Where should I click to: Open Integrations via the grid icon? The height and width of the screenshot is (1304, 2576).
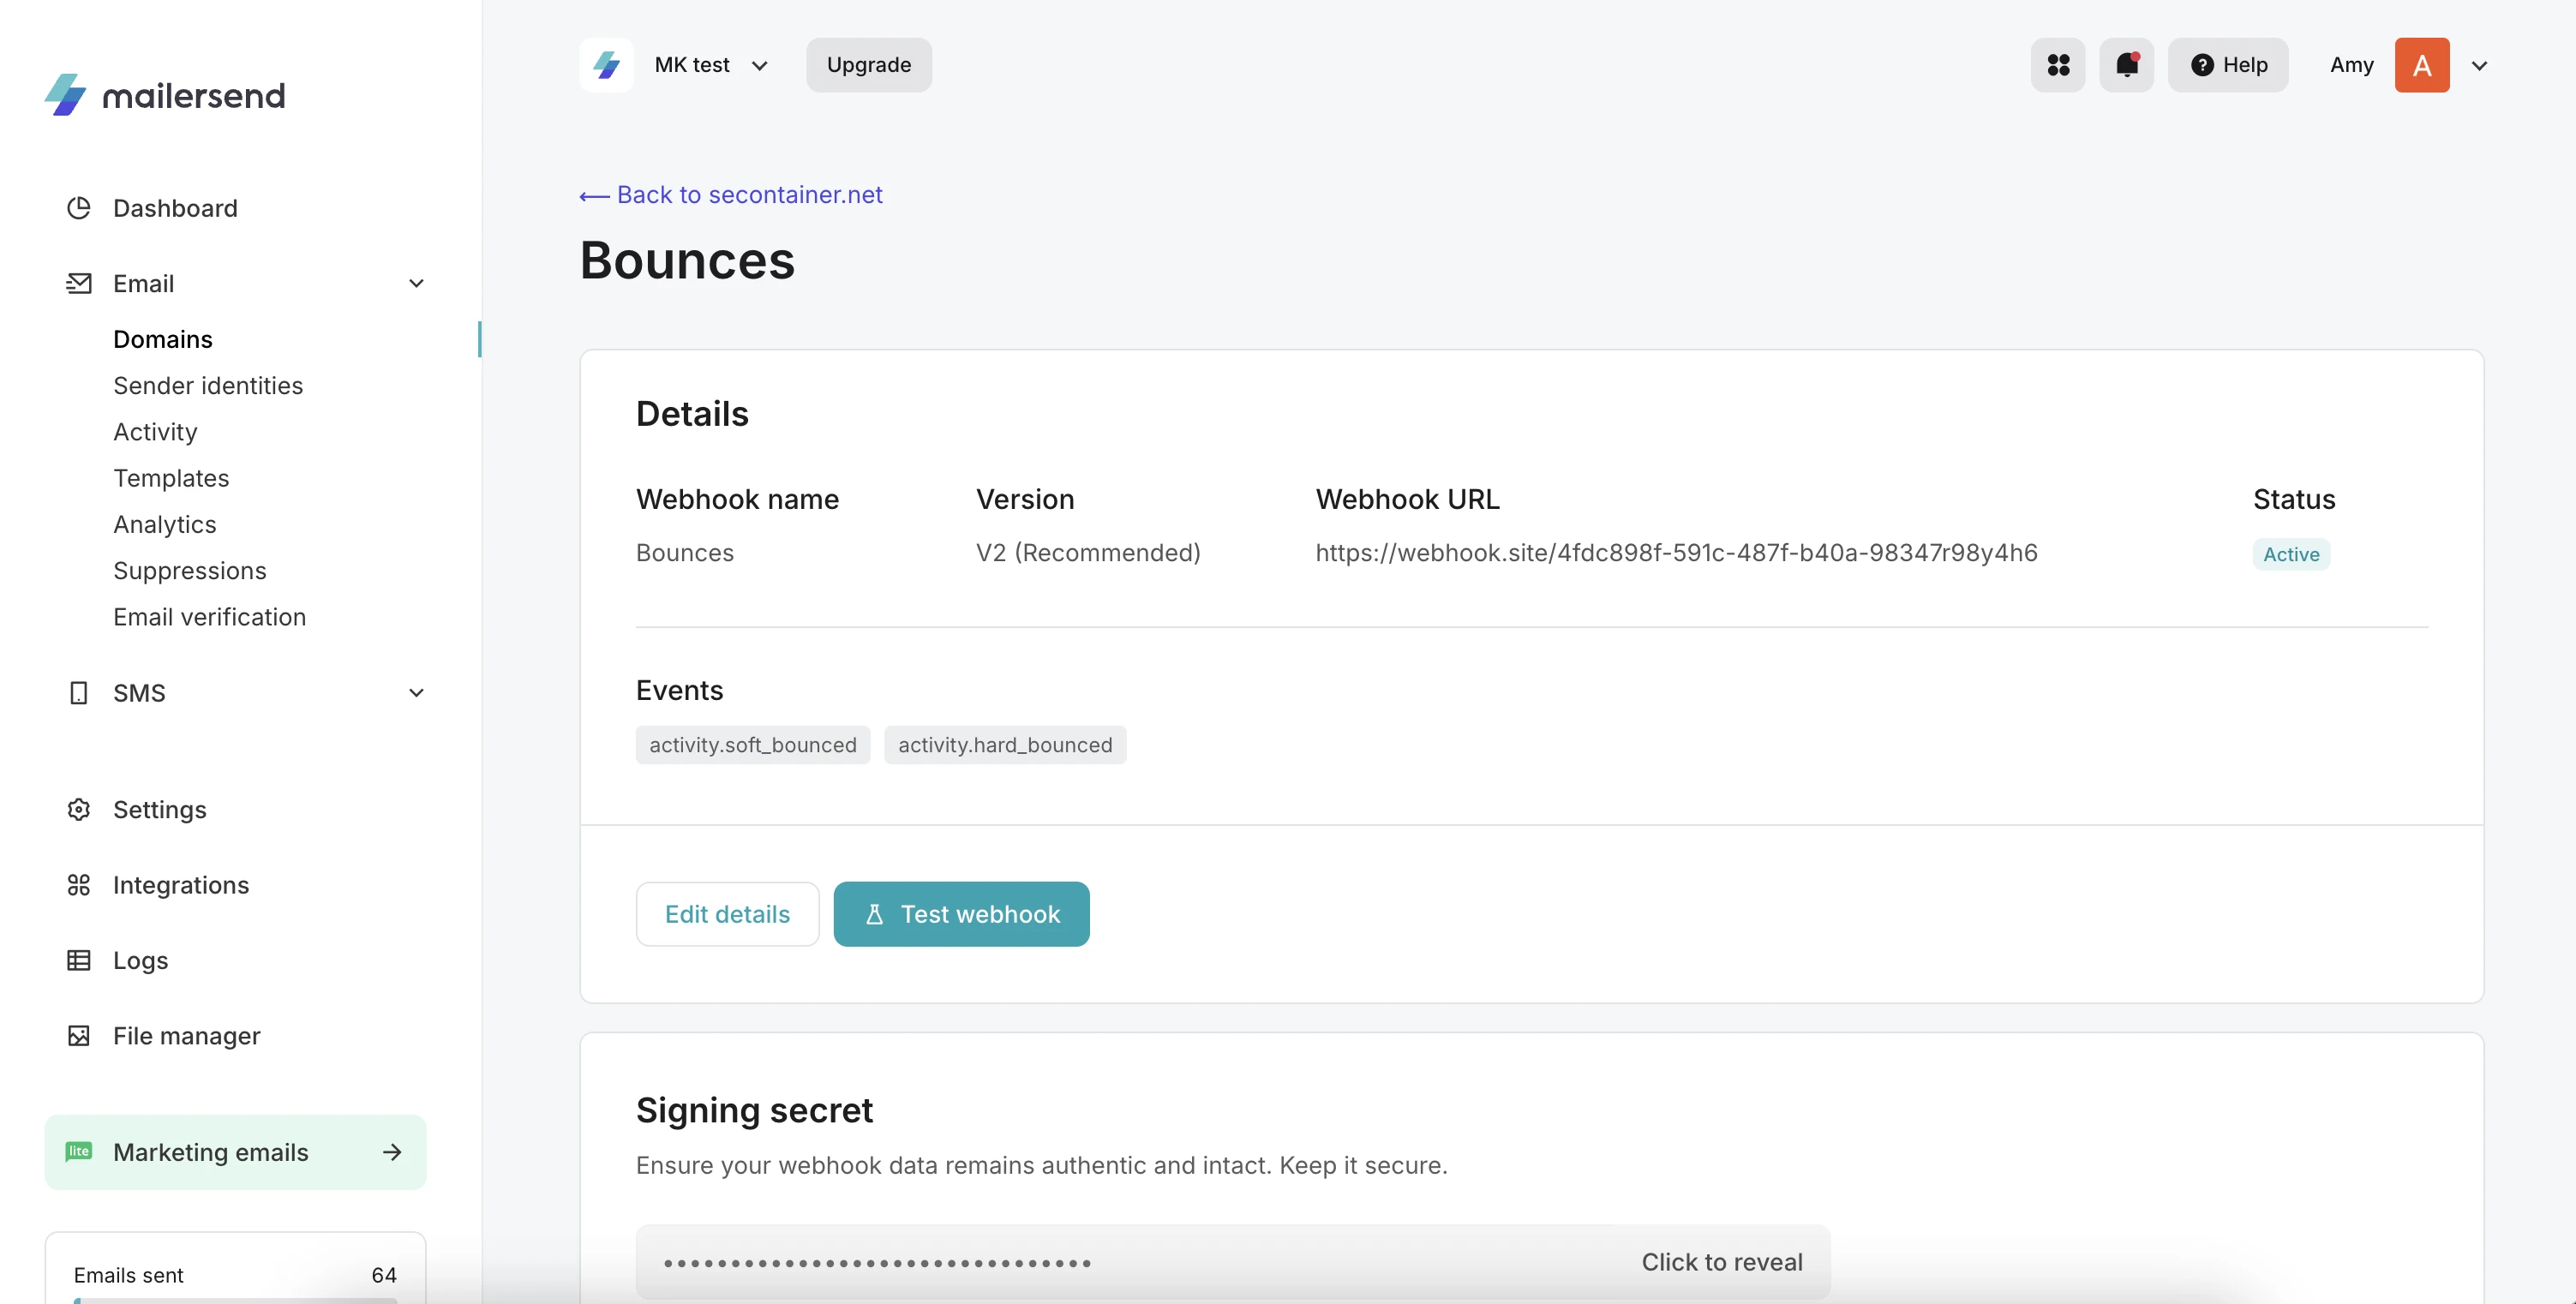(x=78, y=885)
